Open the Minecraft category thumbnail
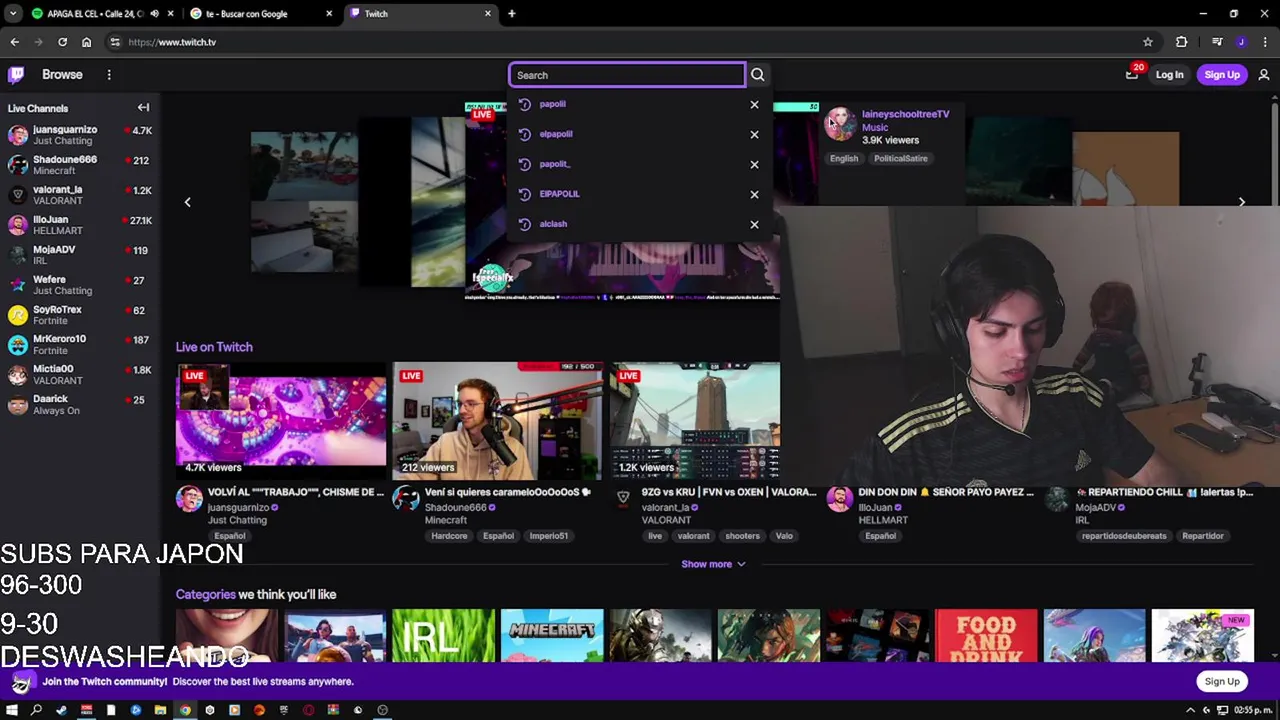This screenshot has width=1280, height=720. coord(552,635)
